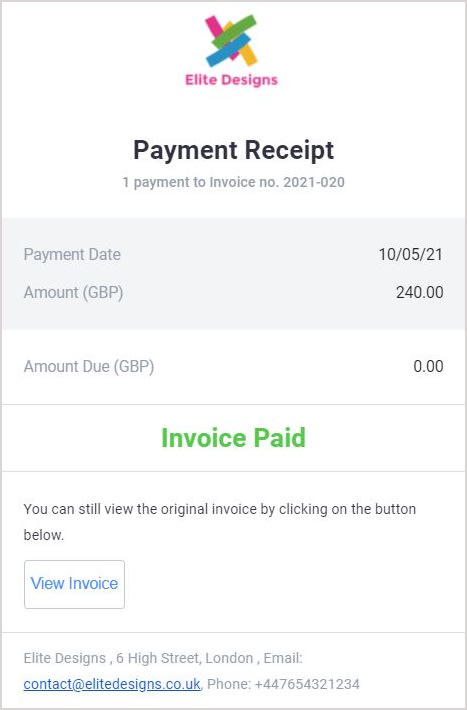
Task: Click the contact@elitedesigns.co.uk email link
Action: tap(112, 684)
